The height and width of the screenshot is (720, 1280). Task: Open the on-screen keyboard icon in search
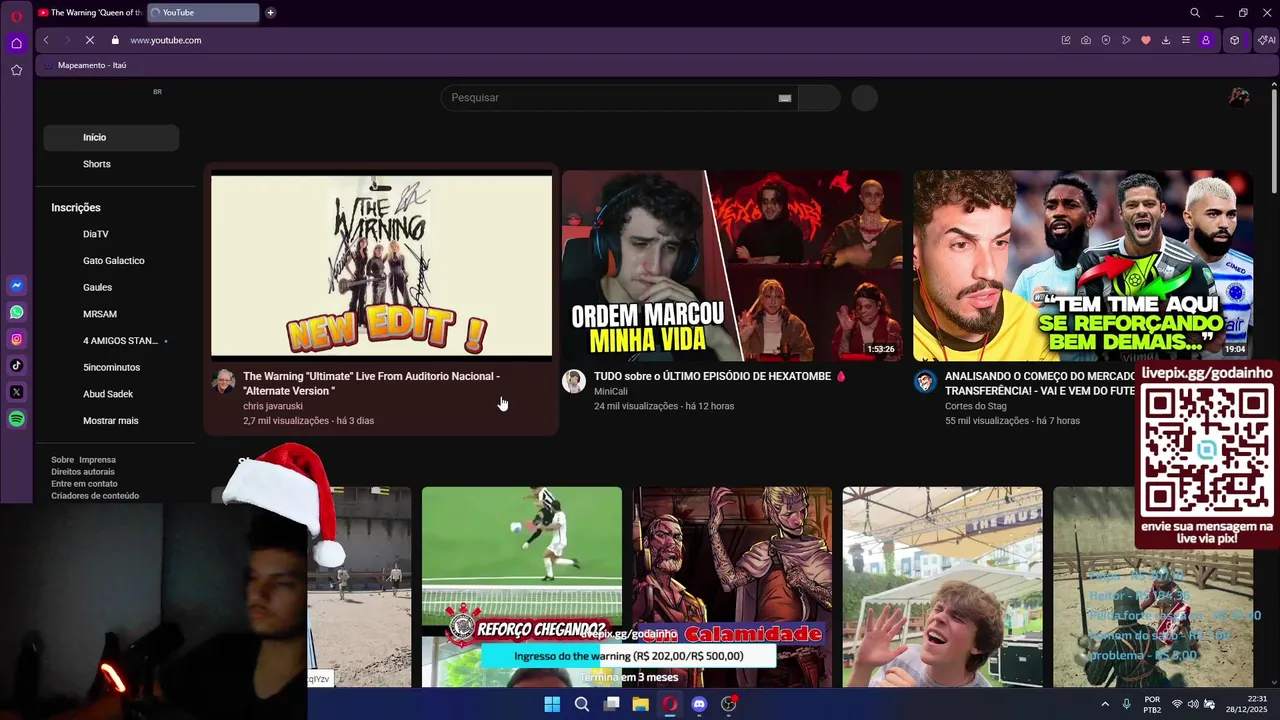(785, 98)
